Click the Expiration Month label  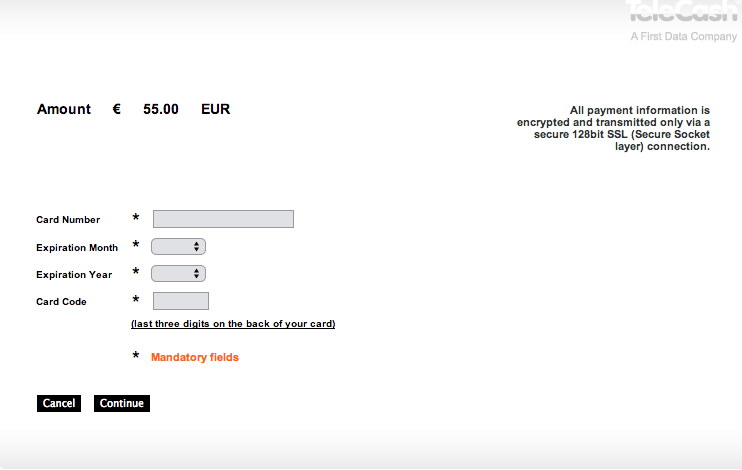click(77, 247)
